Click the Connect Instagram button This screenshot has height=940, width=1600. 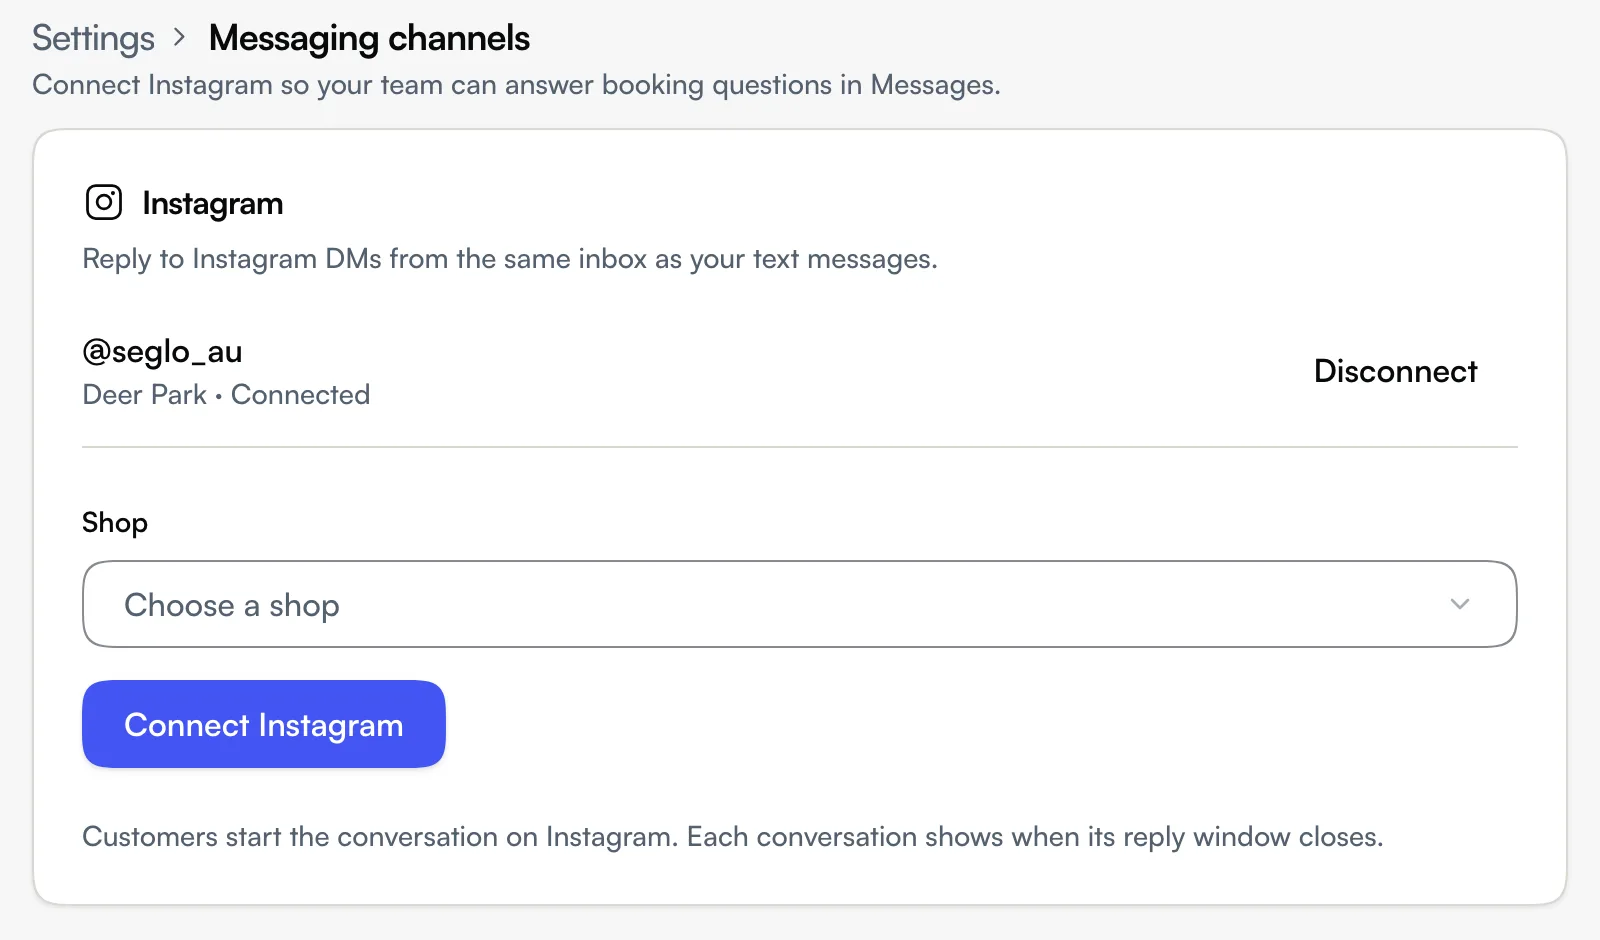264,724
